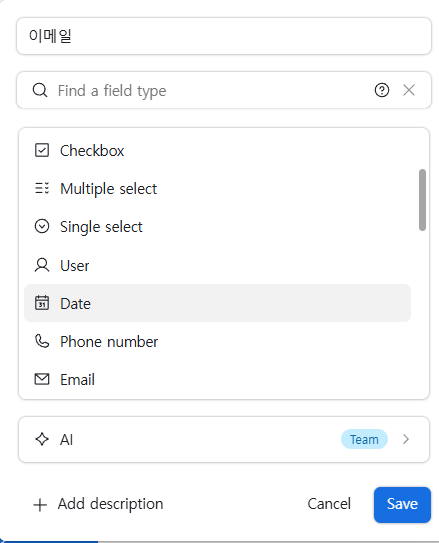Image resolution: width=439 pixels, height=543 pixels.
Task: Click the Email envelope icon
Action: (42, 379)
